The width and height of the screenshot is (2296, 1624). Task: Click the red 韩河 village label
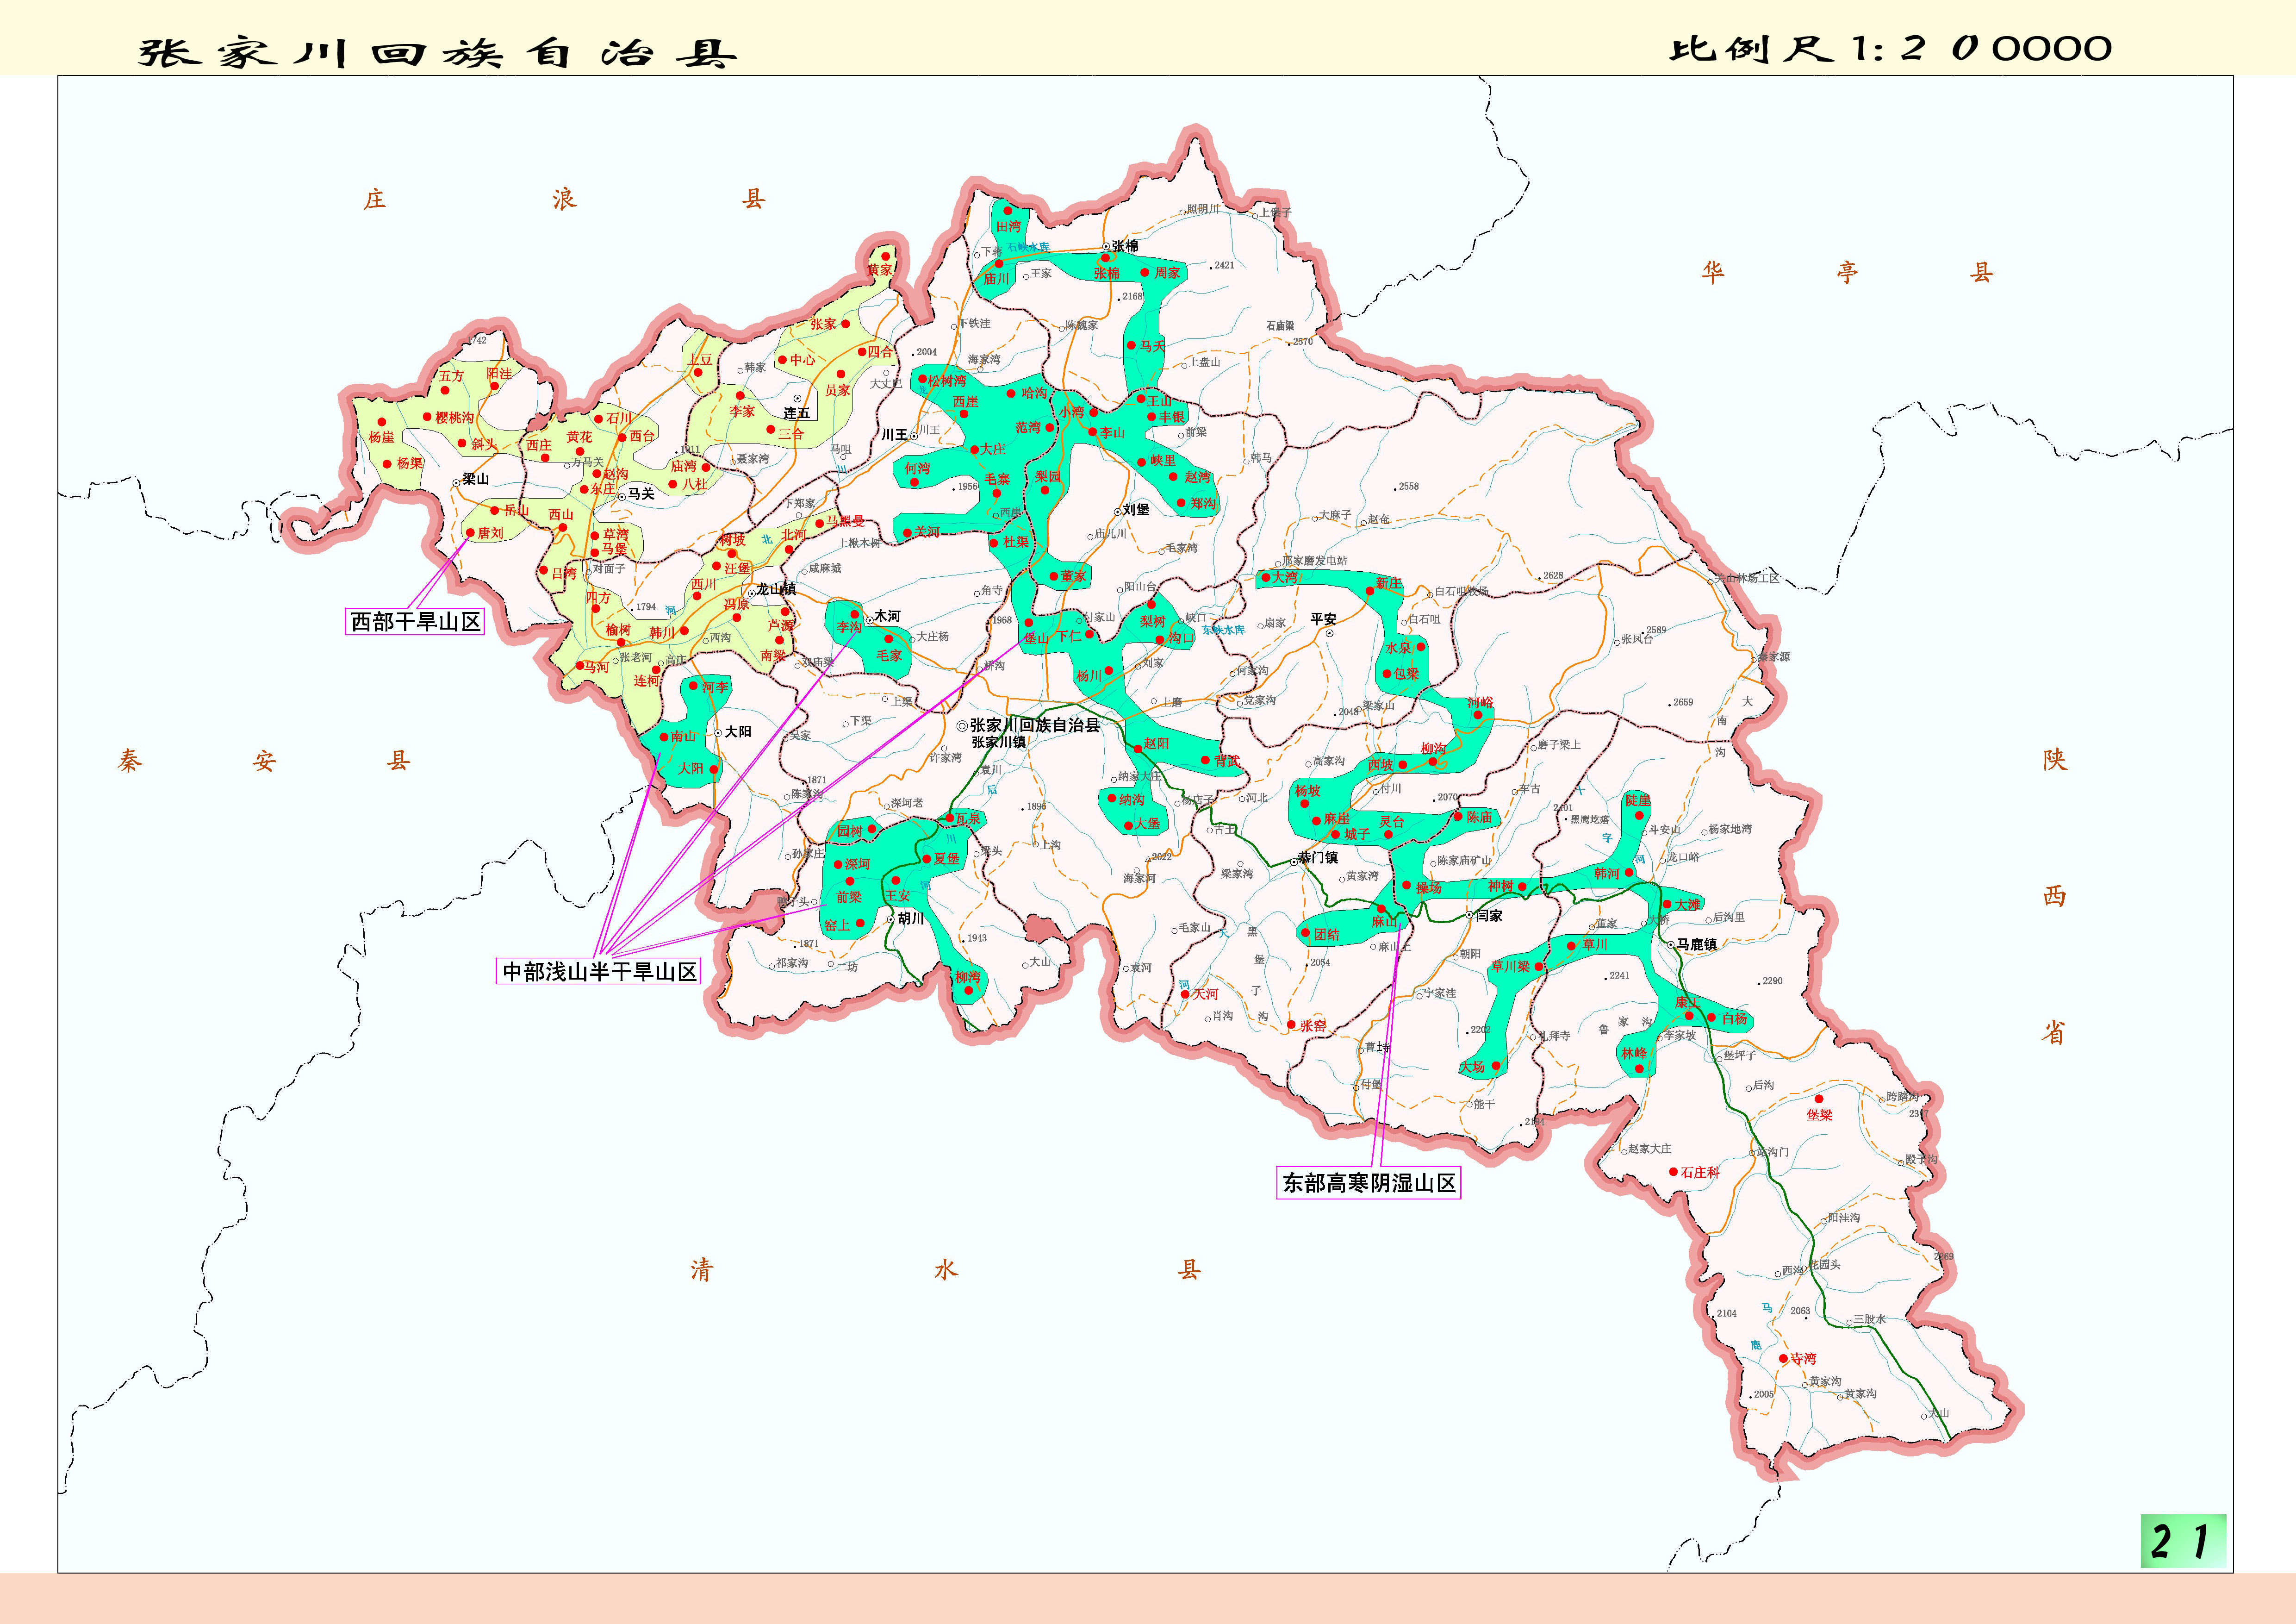coord(1607,873)
